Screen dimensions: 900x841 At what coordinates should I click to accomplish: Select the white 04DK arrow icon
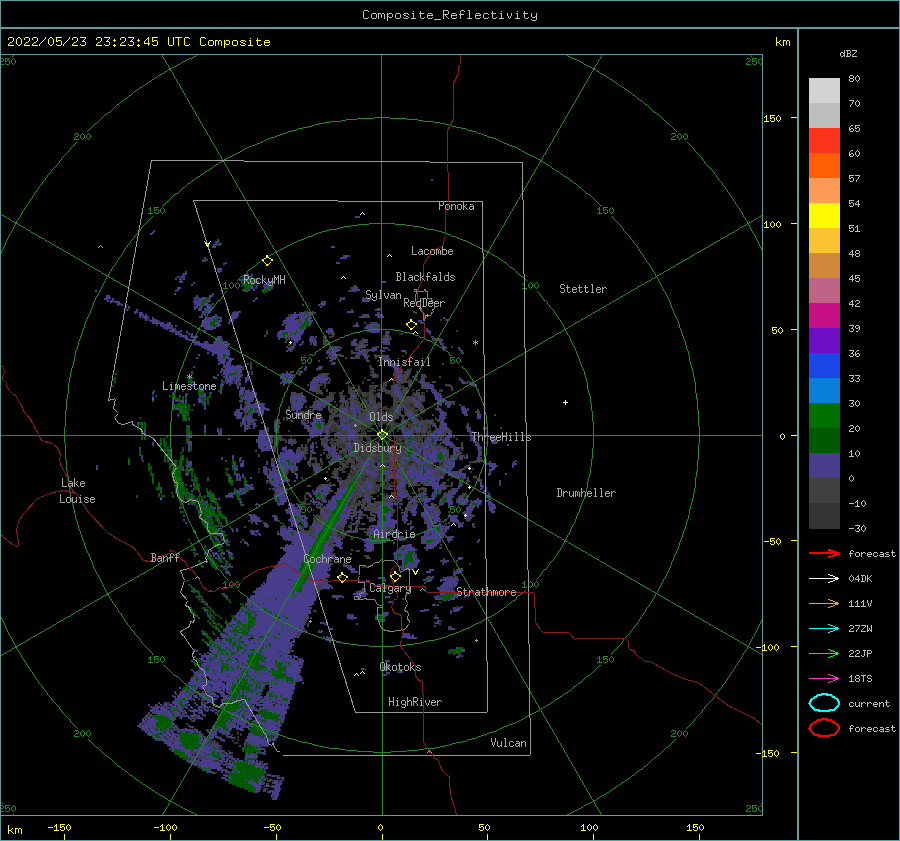point(824,578)
